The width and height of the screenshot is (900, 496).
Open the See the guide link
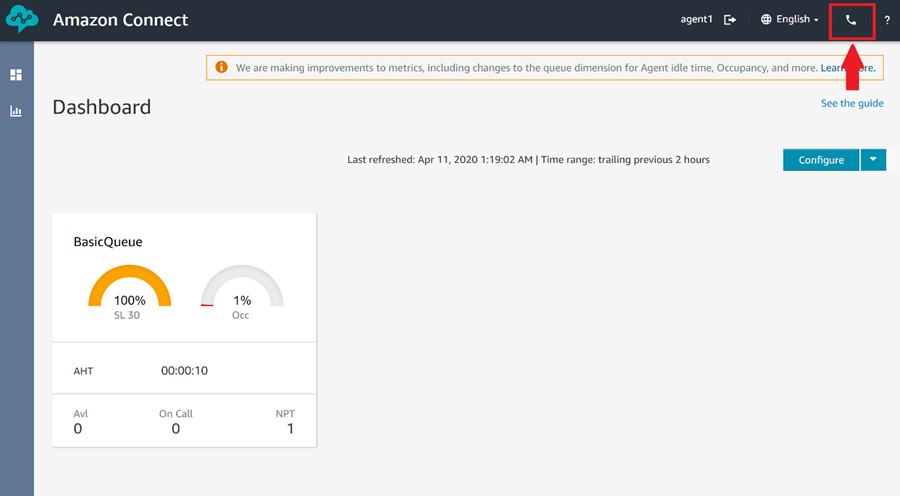coord(852,103)
